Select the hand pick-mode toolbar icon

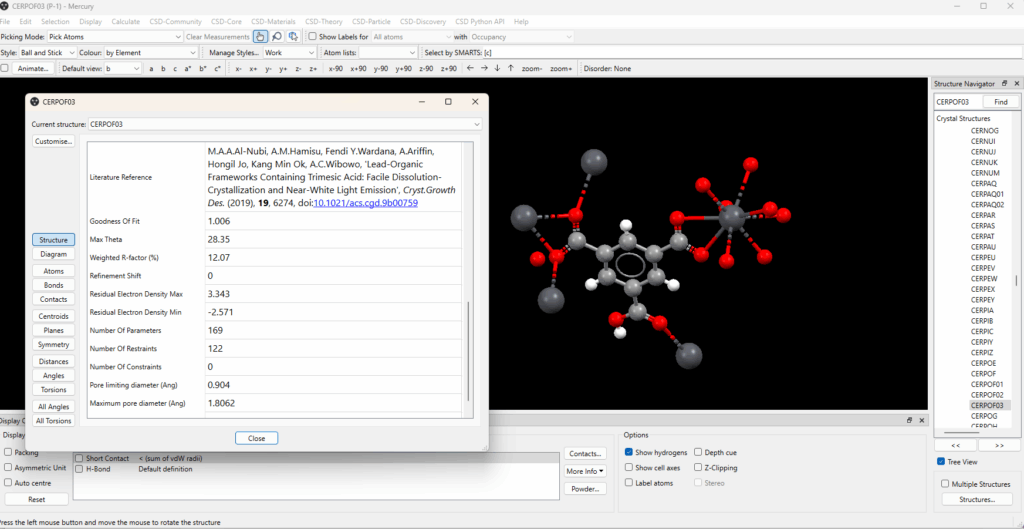tap(261, 36)
